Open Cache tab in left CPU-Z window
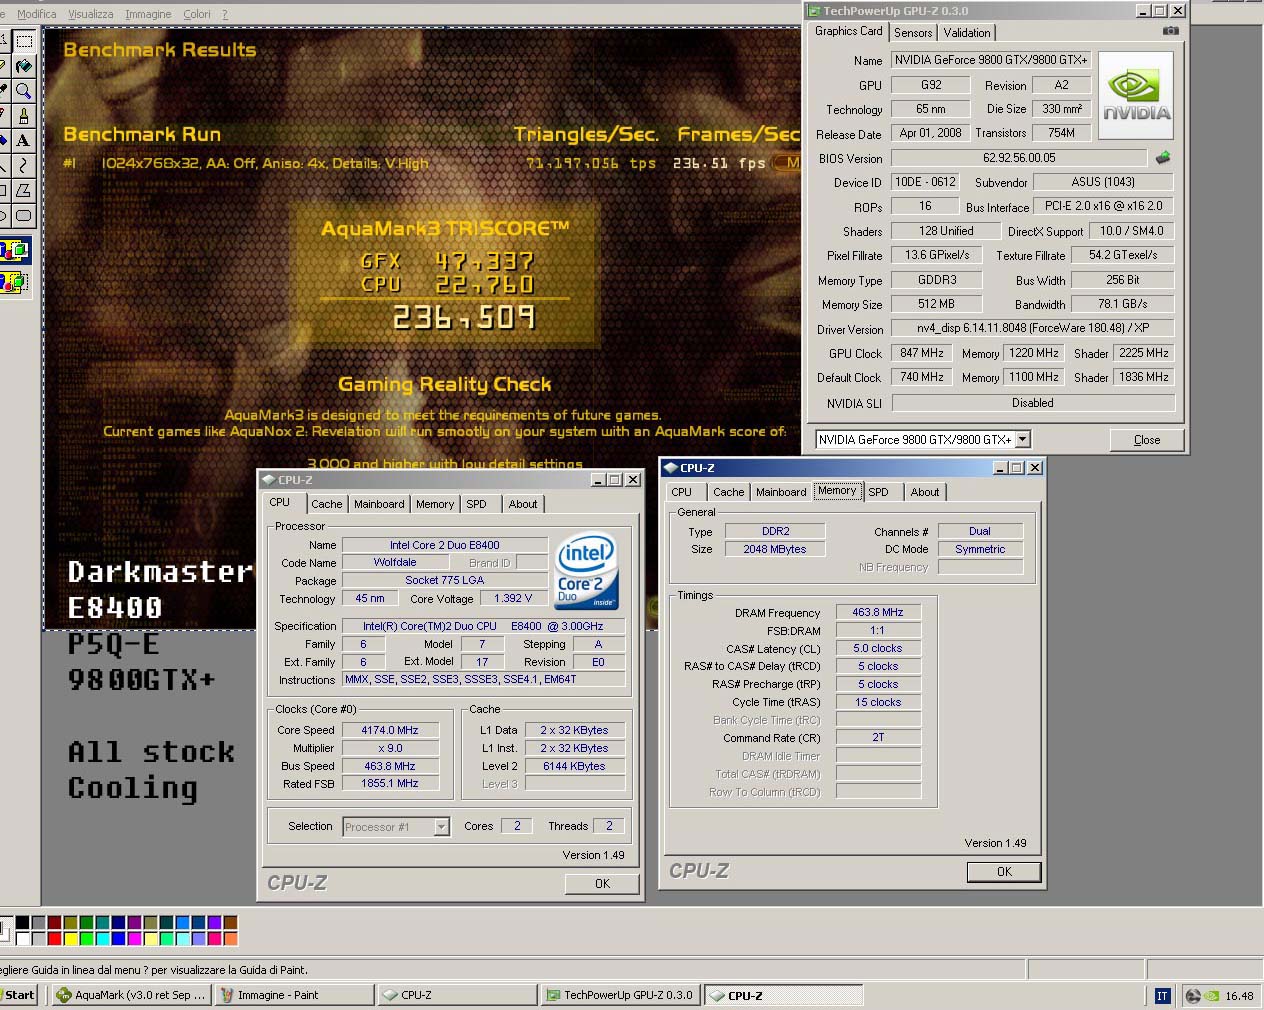Image resolution: width=1264 pixels, height=1010 pixels. (326, 504)
